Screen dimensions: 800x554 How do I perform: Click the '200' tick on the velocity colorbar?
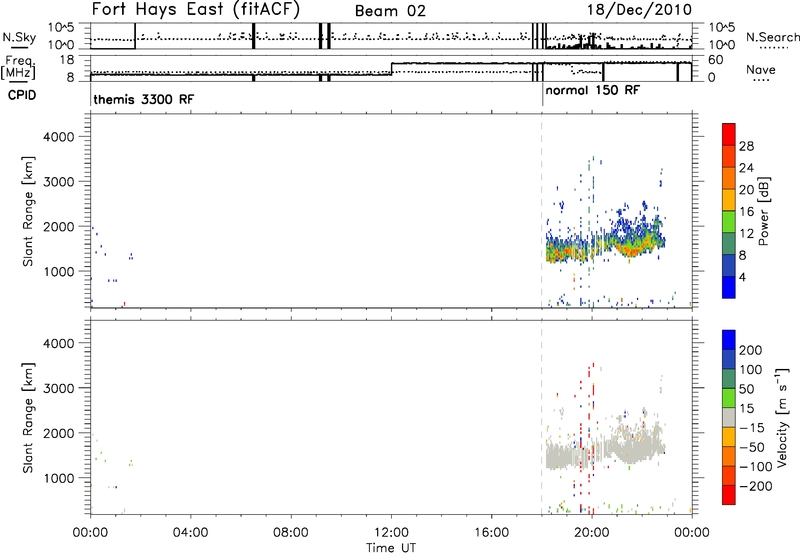[x=751, y=350]
